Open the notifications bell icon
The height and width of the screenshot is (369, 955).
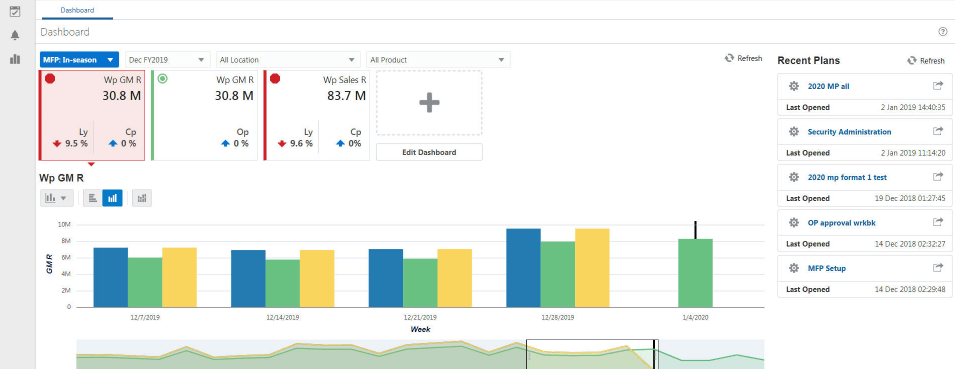click(x=15, y=35)
